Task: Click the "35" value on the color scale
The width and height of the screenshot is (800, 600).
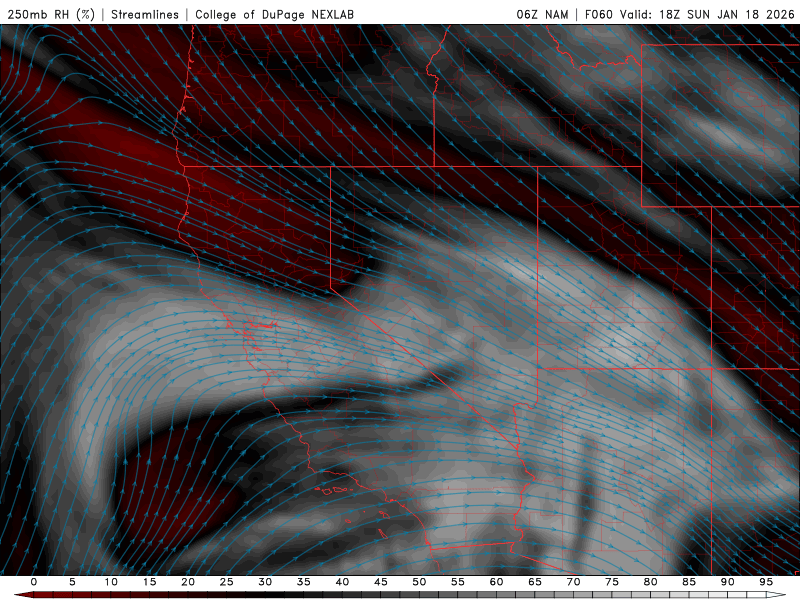Action: click(304, 582)
